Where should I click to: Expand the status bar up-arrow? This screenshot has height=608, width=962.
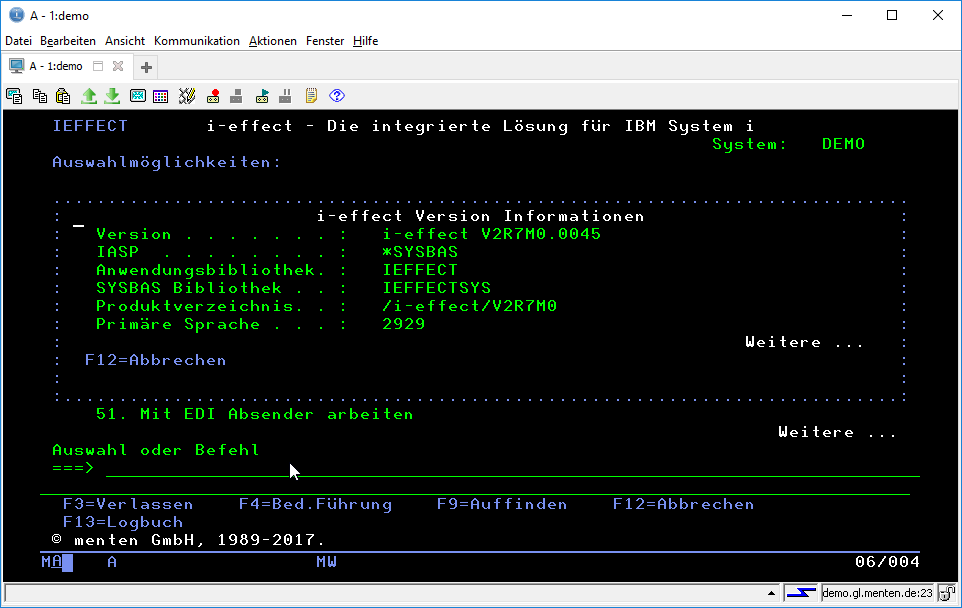[x=771, y=593]
